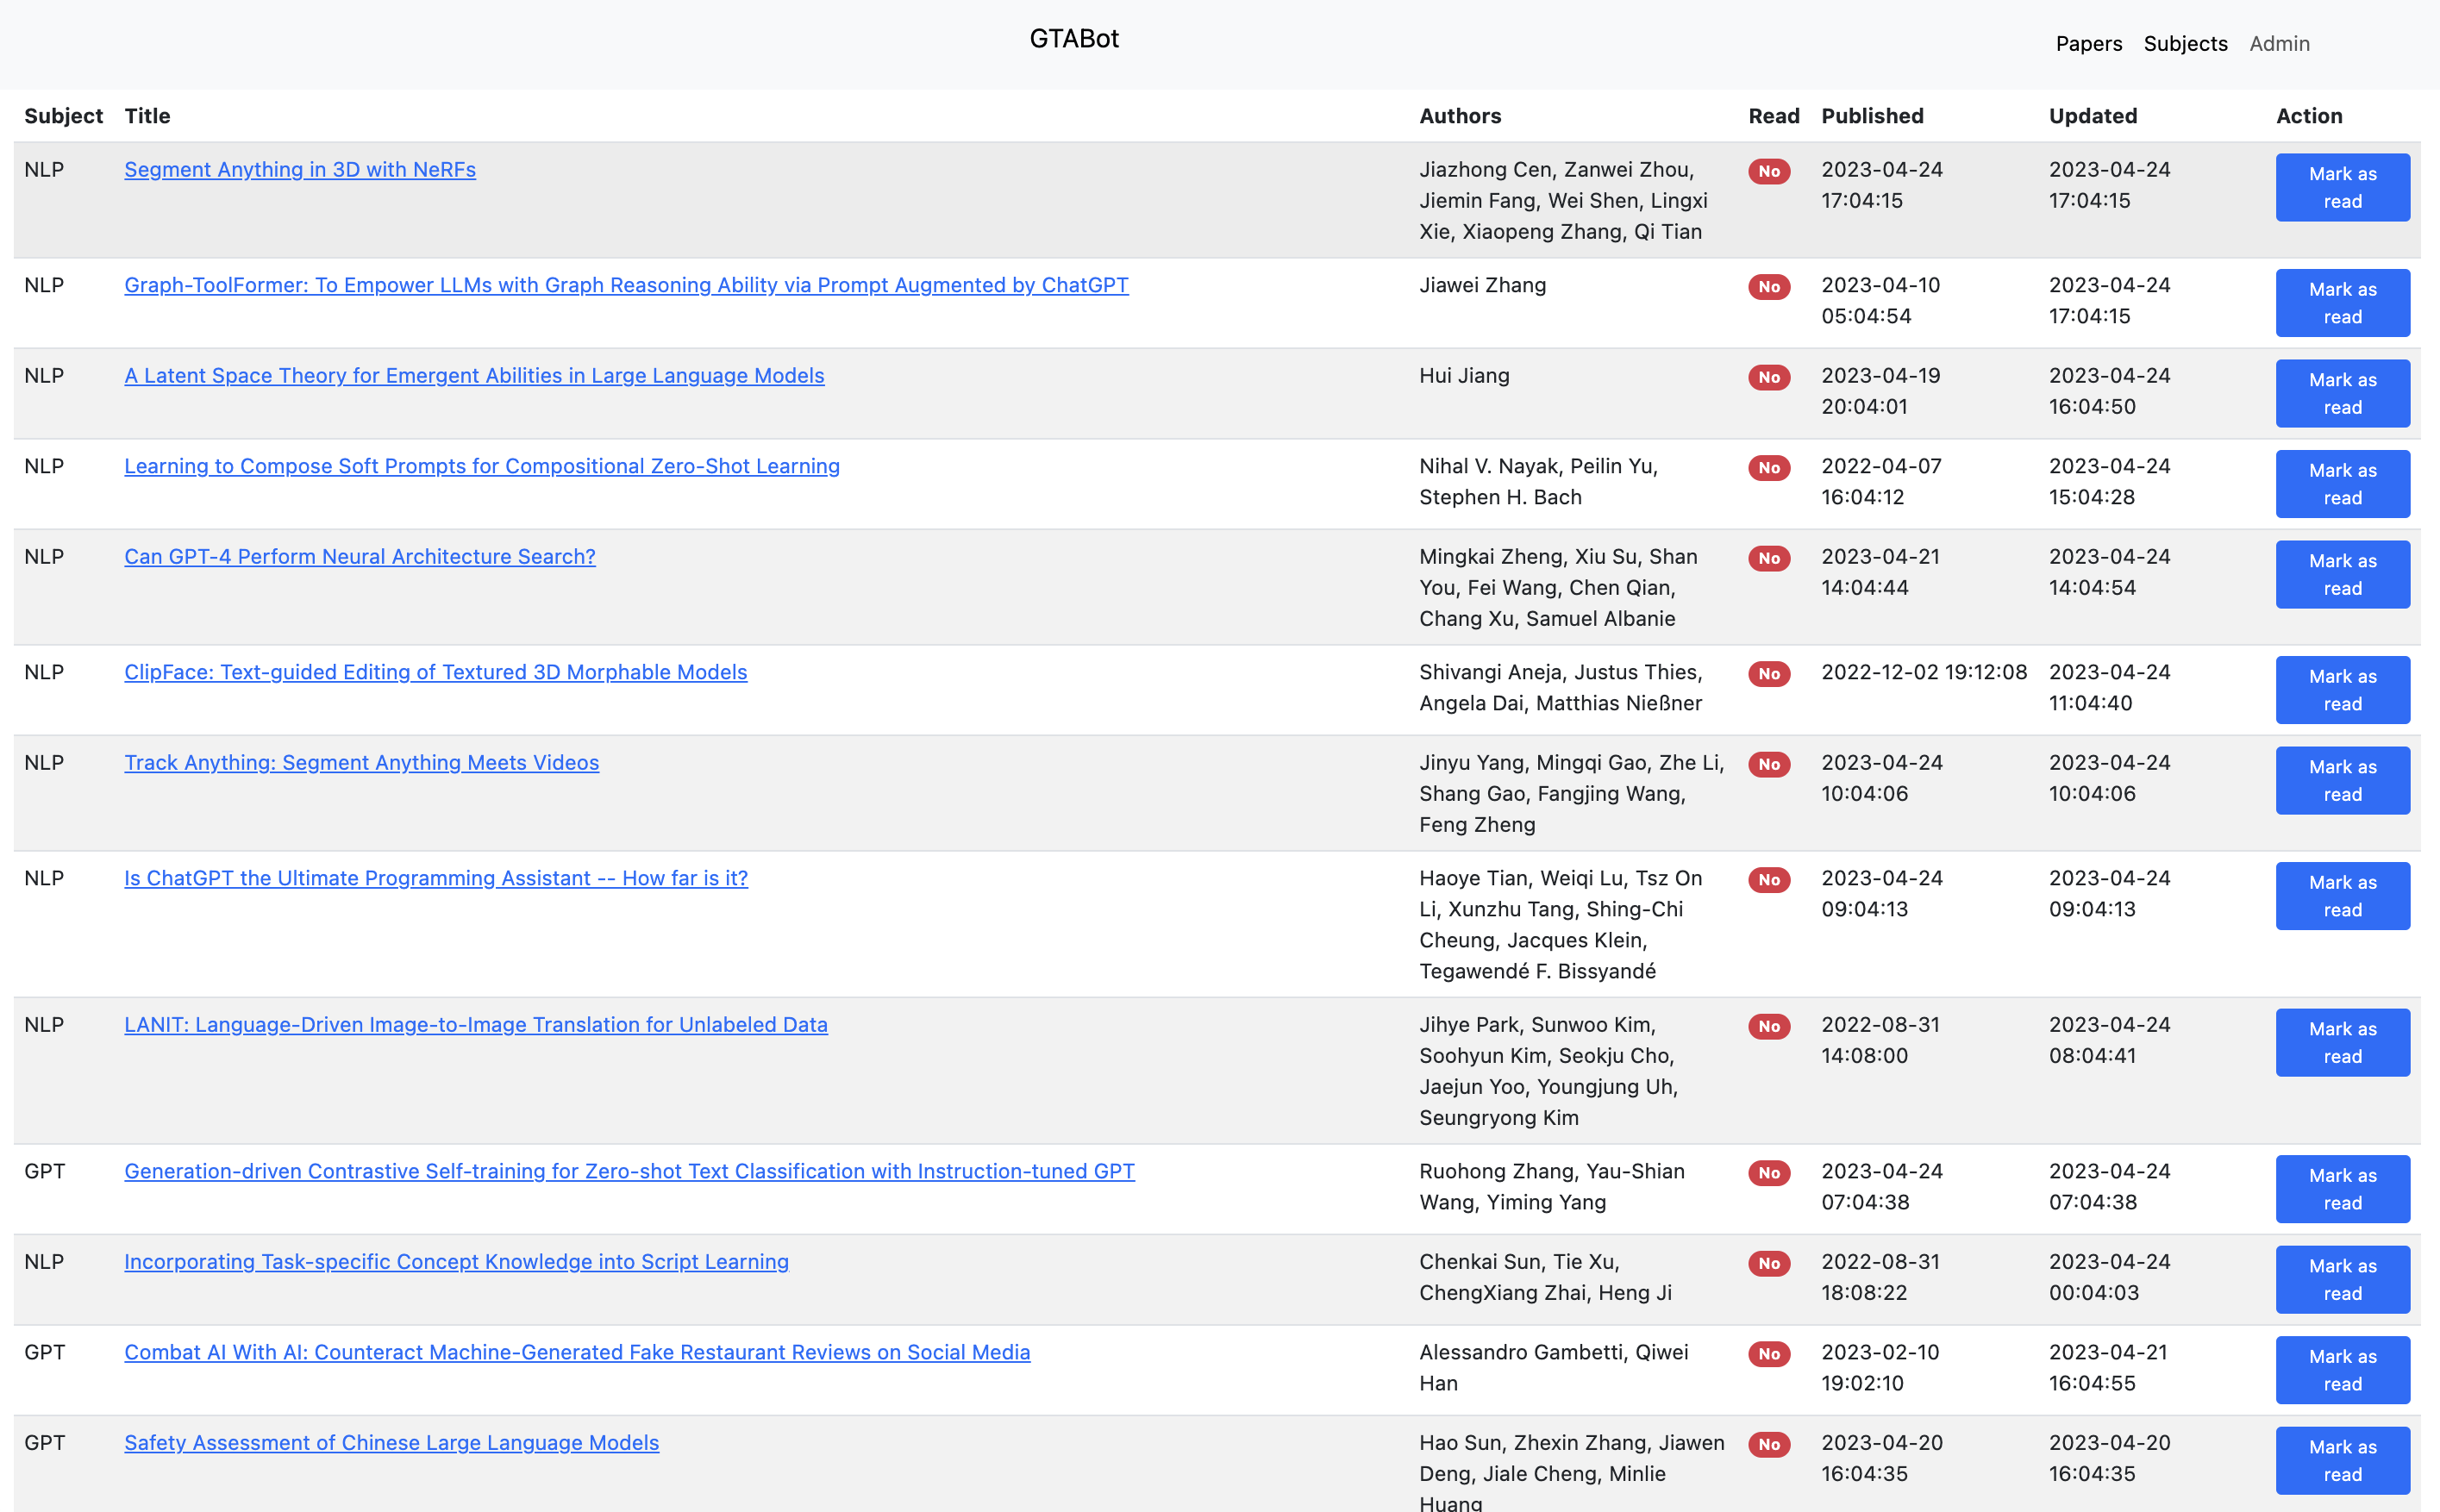This screenshot has width=2440, height=1512.
Task: Click the No read badge for Hui Jiang's paper
Action: tap(1768, 377)
